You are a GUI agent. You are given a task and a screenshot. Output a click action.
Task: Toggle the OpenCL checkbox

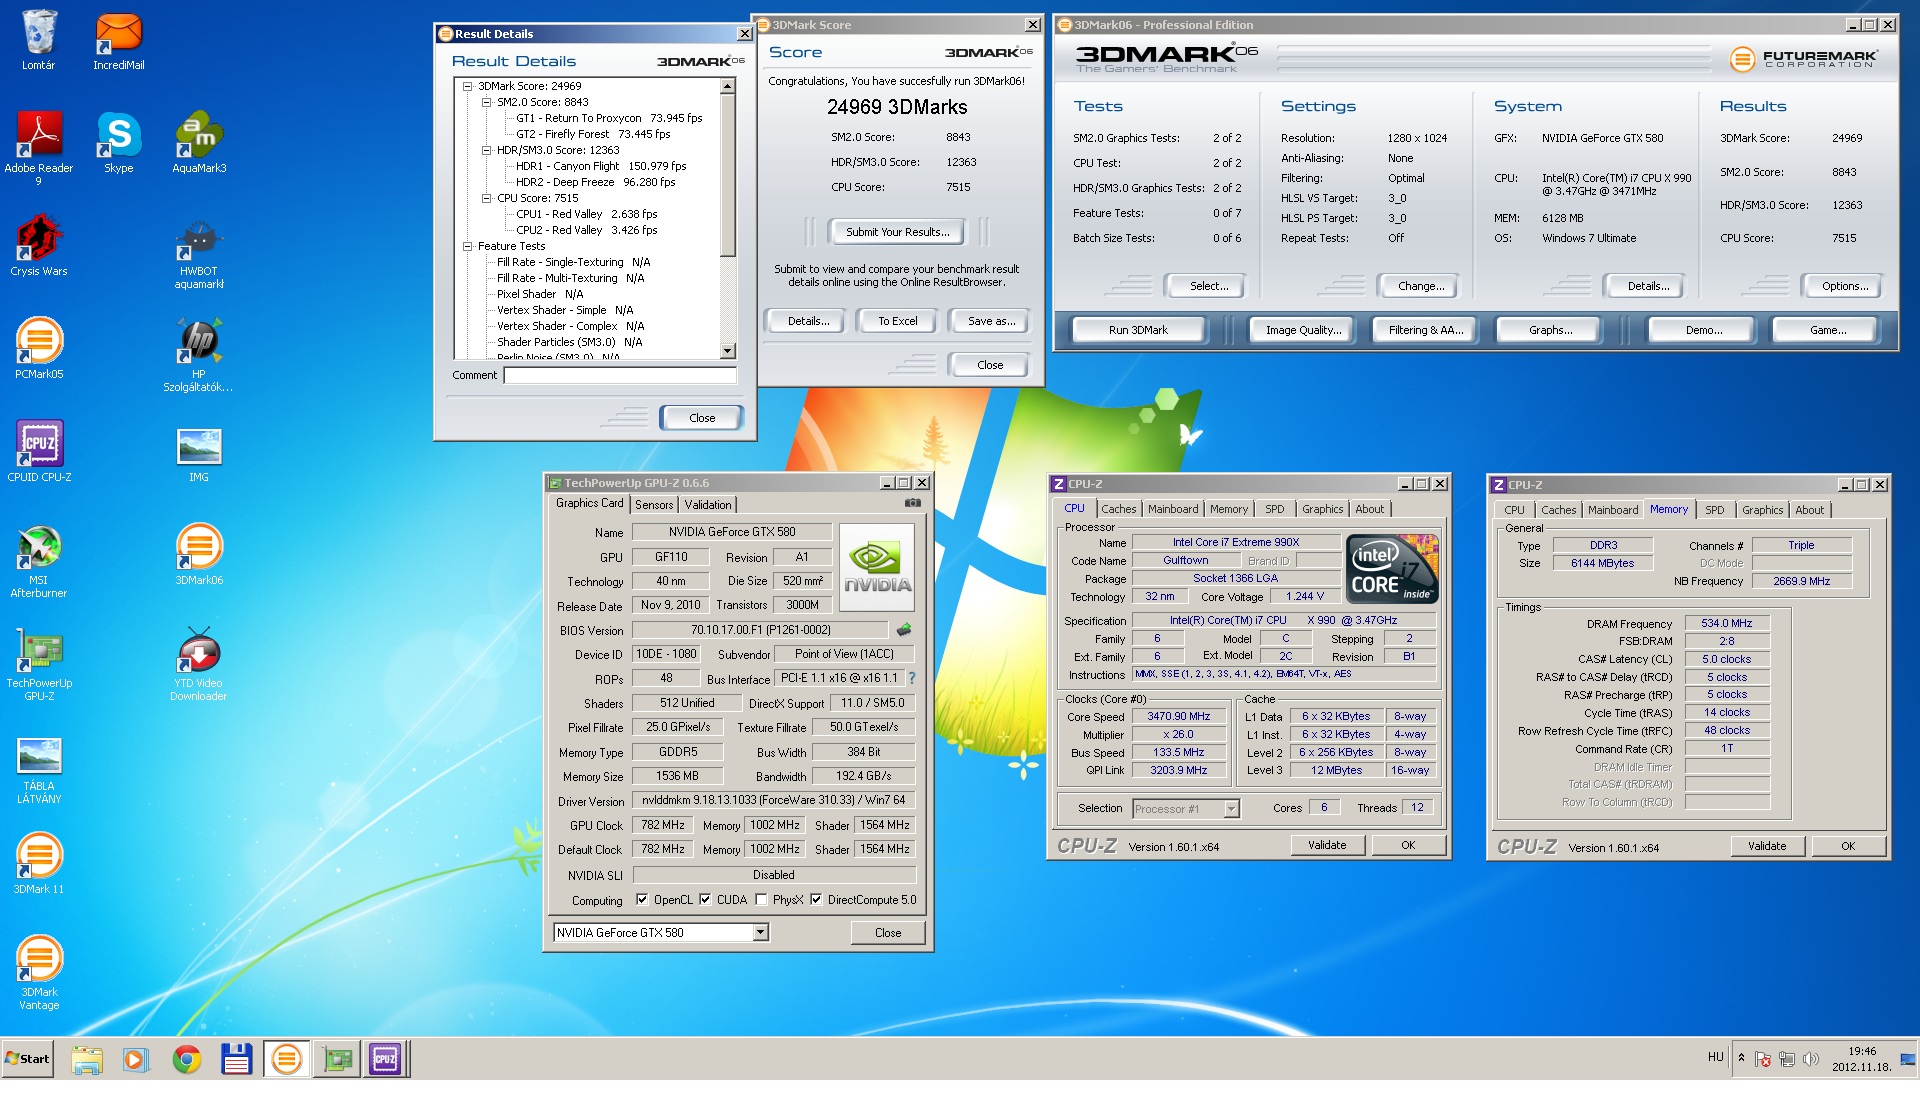642,899
